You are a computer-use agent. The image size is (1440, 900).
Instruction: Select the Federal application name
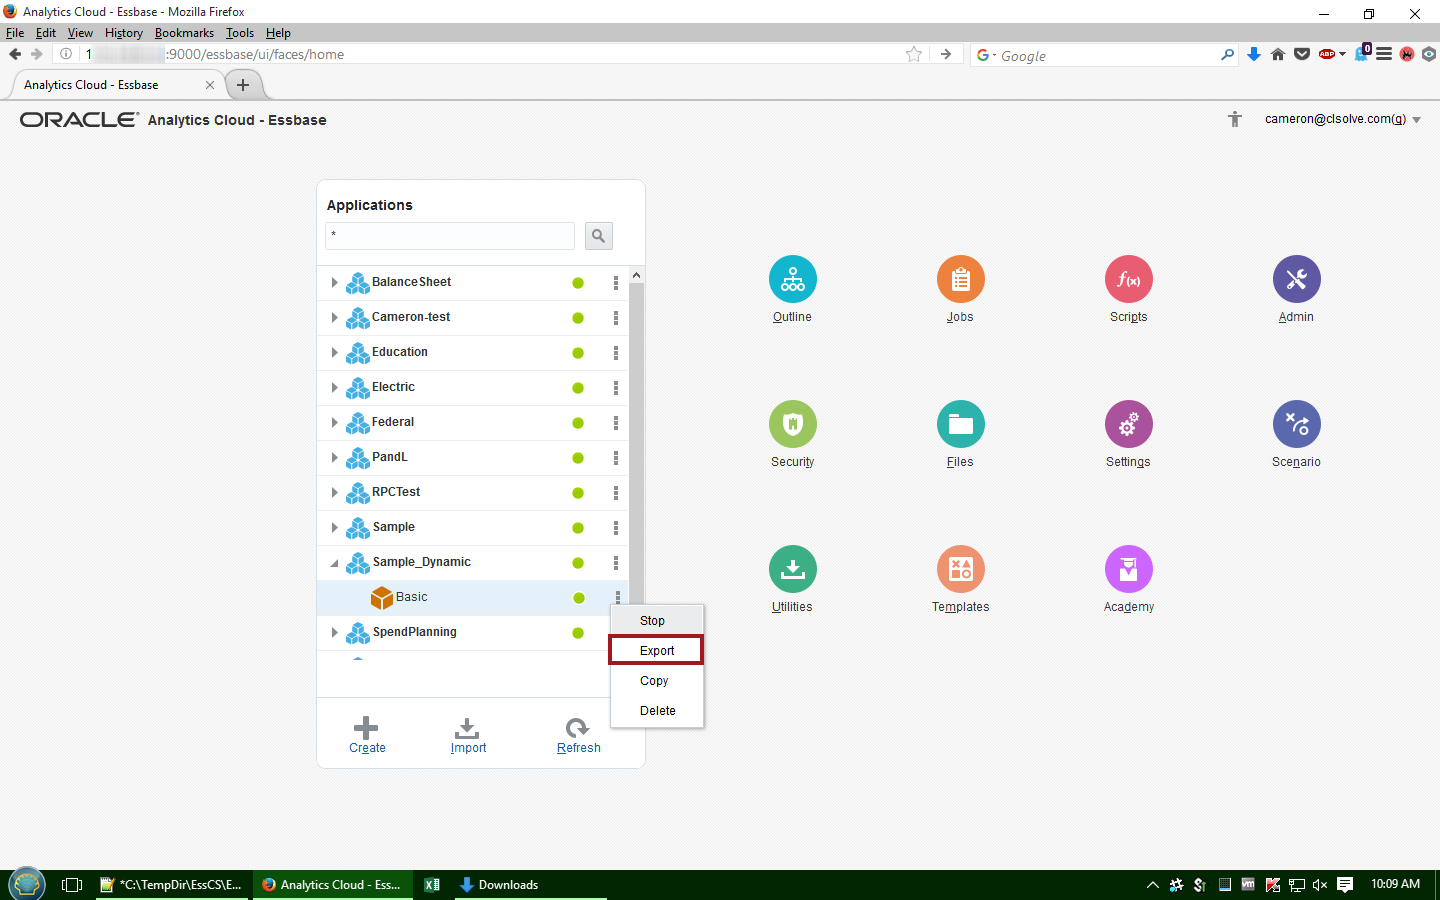[x=393, y=422]
